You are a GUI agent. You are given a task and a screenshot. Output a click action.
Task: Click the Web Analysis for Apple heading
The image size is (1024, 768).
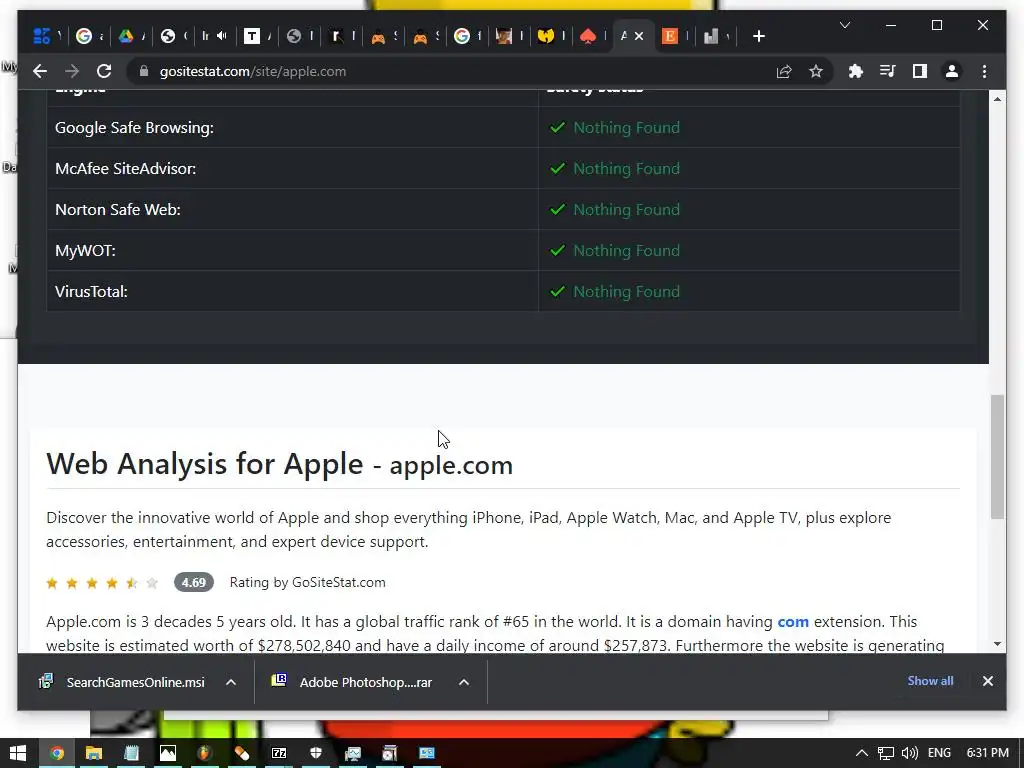click(280, 464)
